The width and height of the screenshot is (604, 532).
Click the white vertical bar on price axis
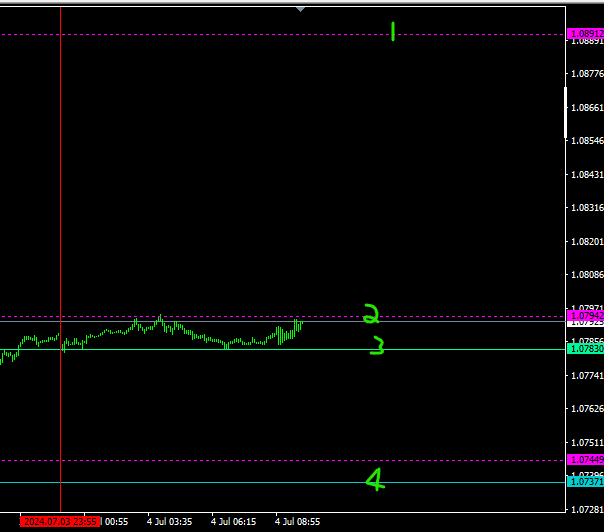[x=565, y=112]
